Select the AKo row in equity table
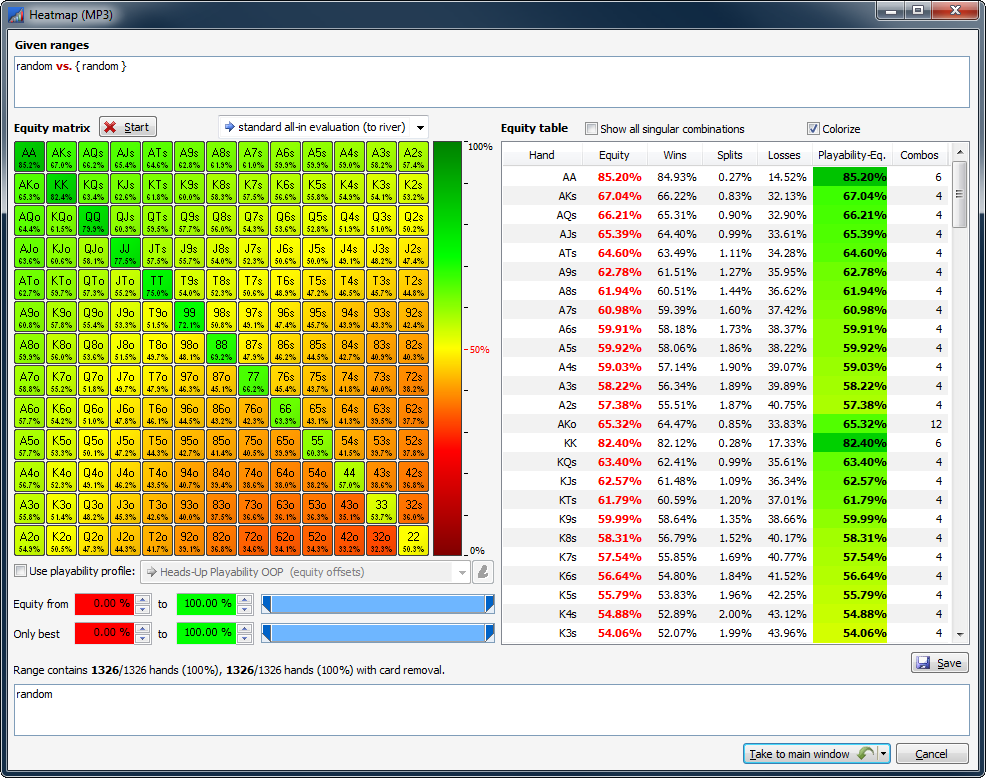Viewport: 986px width, 778px height. [726, 425]
